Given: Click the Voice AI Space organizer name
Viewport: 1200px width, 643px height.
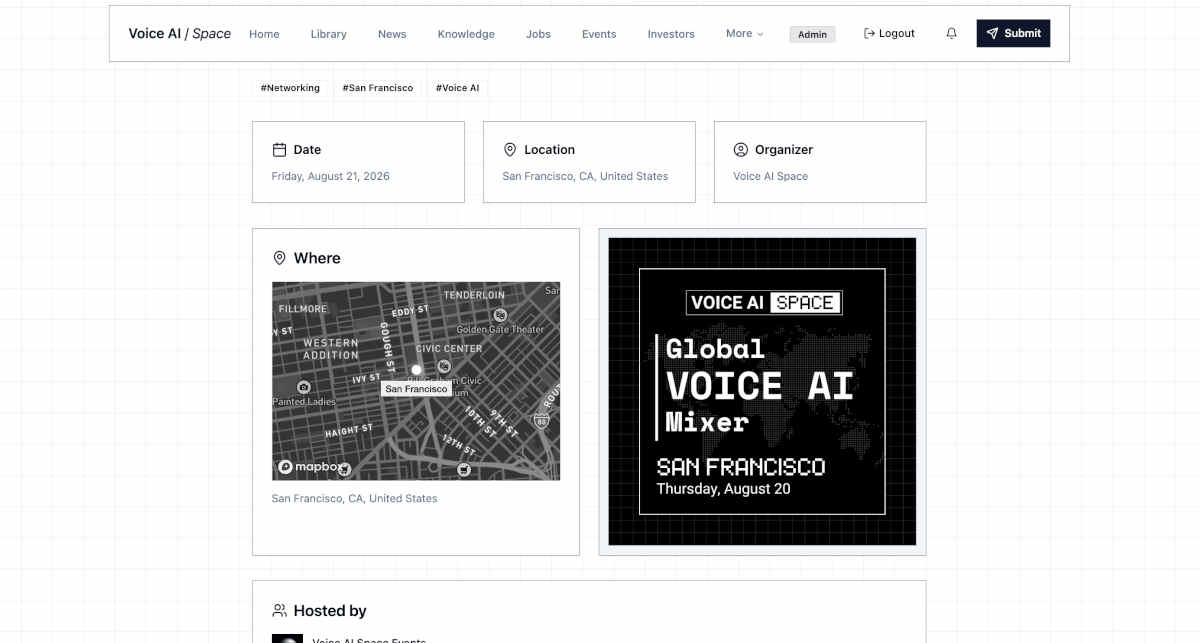Looking at the screenshot, I should pos(771,176).
